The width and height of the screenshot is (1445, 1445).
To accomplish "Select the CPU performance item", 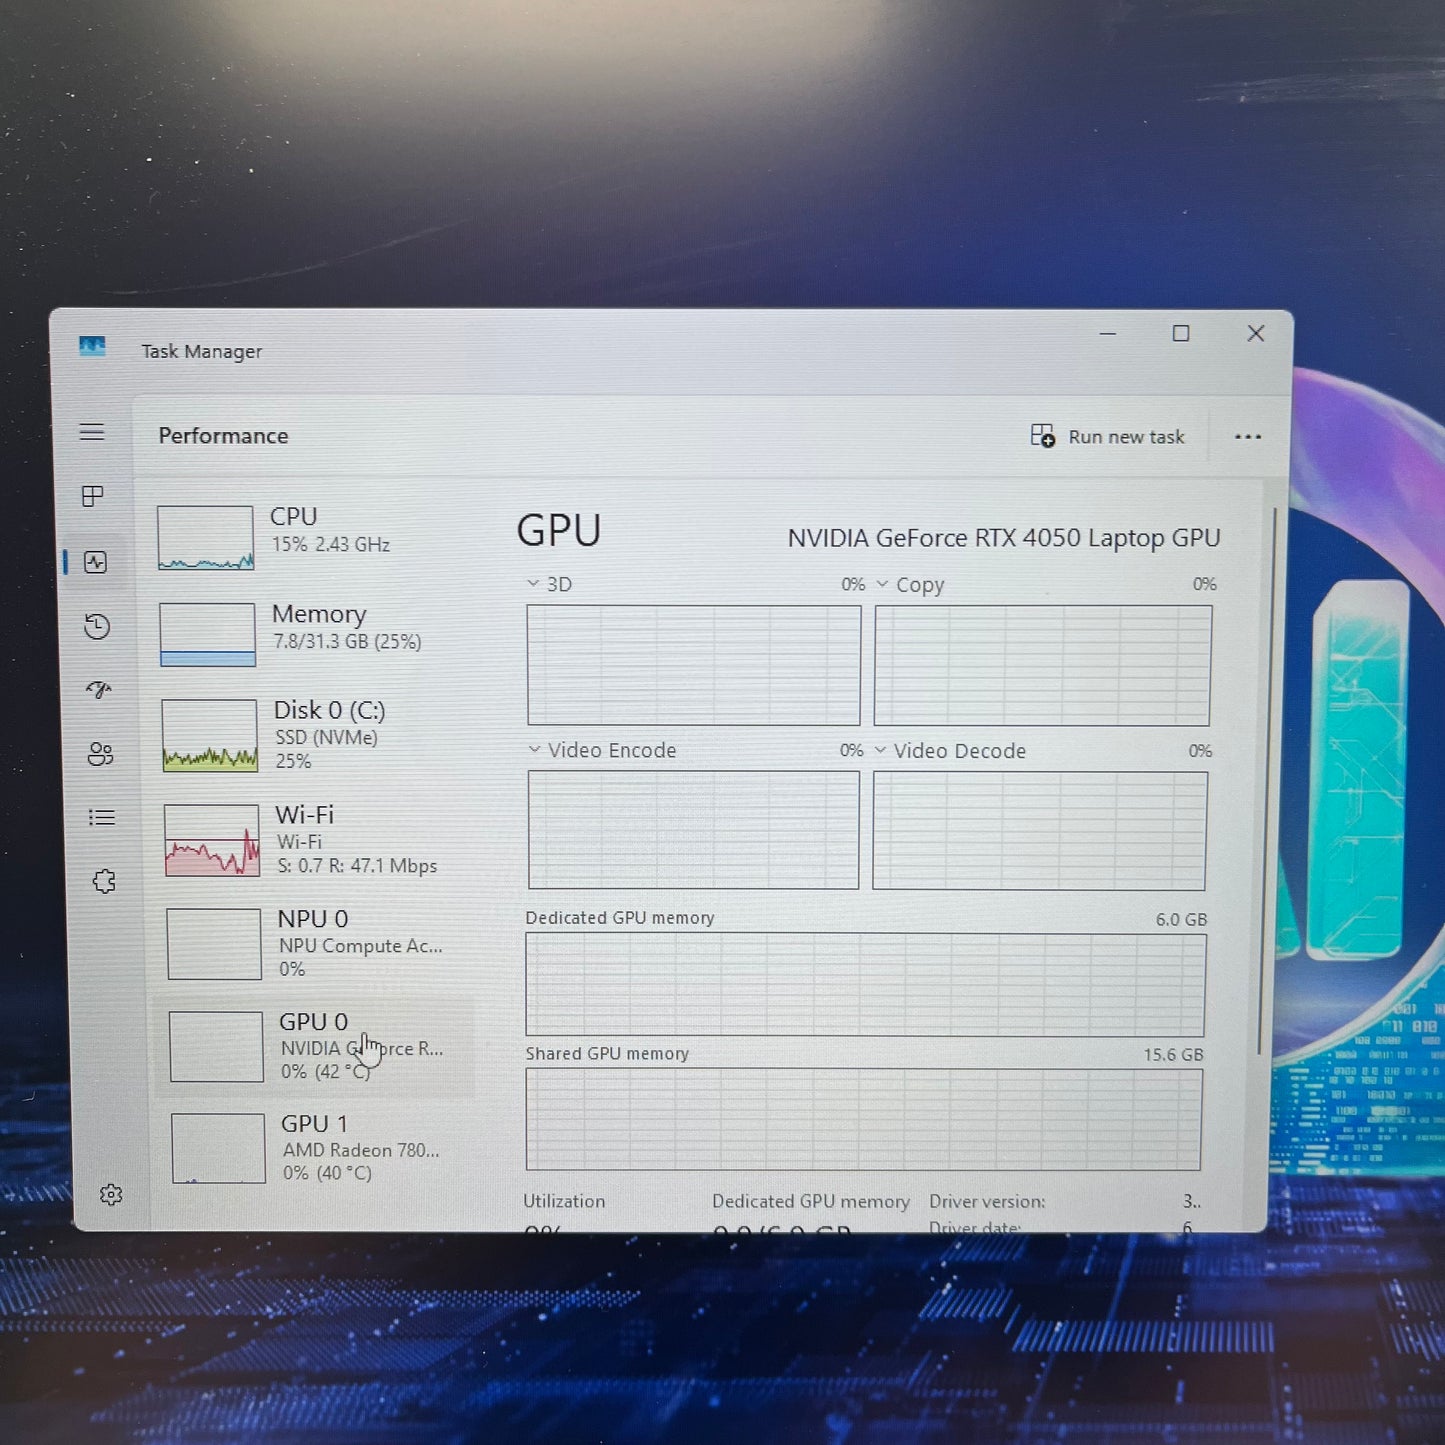I will 310,536.
